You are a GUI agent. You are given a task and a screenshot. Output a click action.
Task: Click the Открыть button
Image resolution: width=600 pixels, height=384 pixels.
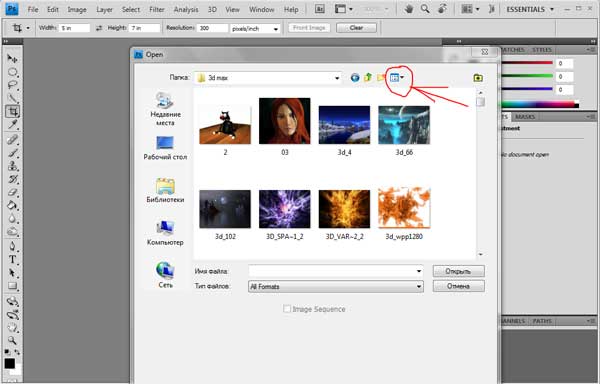458,271
